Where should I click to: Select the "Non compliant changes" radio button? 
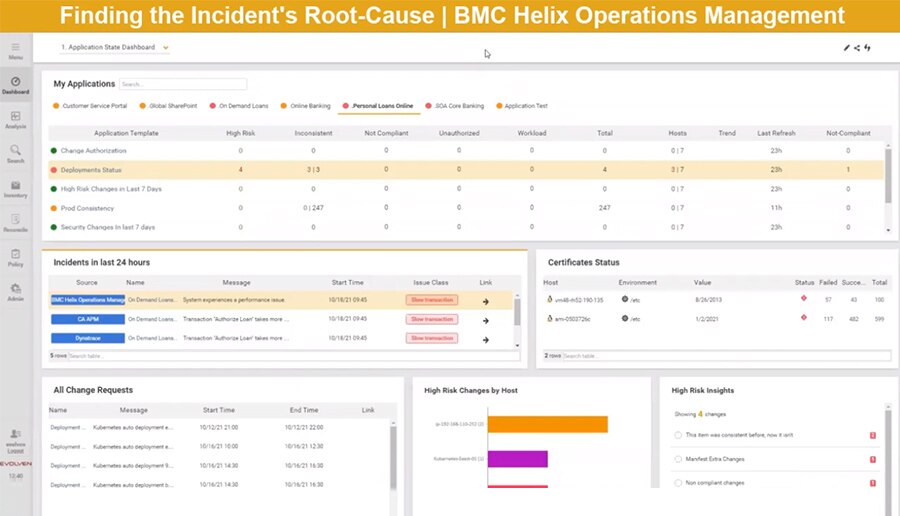(678, 482)
